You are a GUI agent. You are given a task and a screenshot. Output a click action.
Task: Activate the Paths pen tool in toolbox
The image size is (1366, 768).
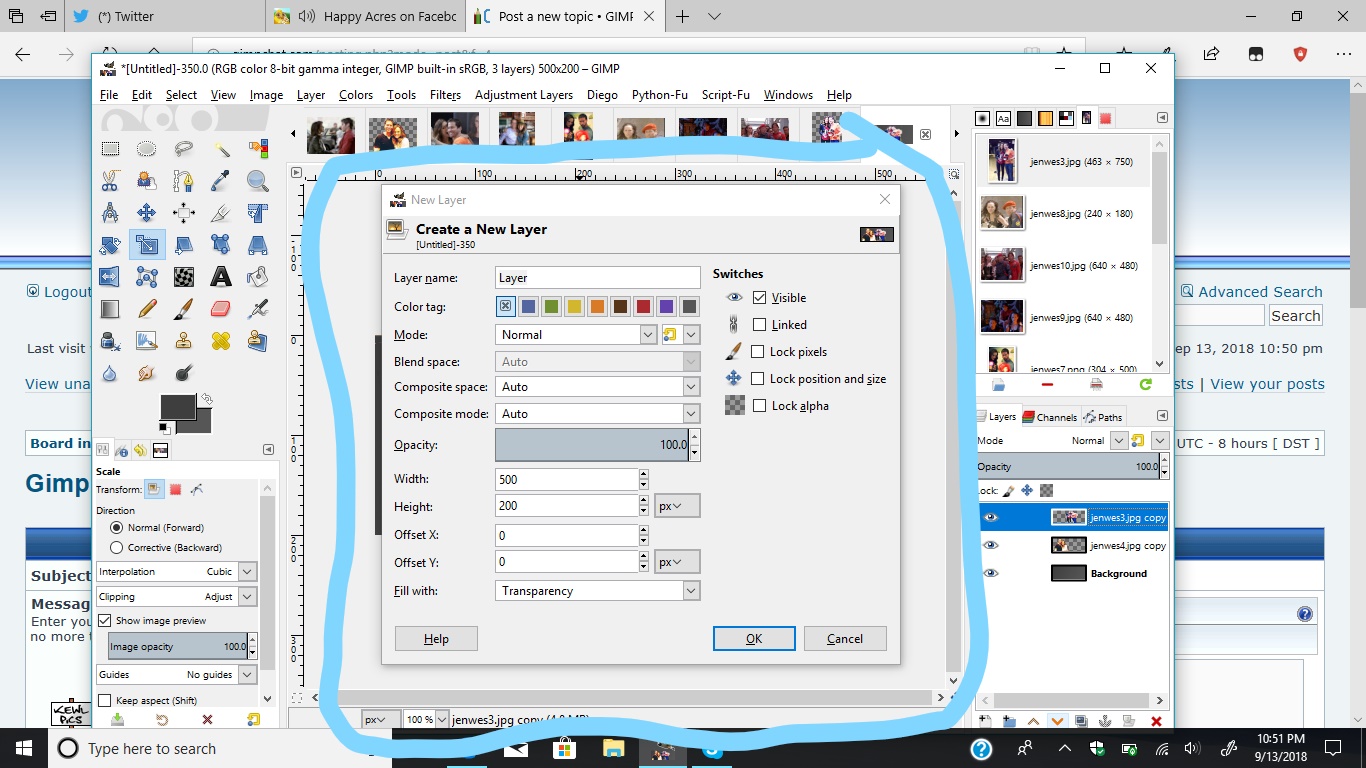click(x=184, y=181)
